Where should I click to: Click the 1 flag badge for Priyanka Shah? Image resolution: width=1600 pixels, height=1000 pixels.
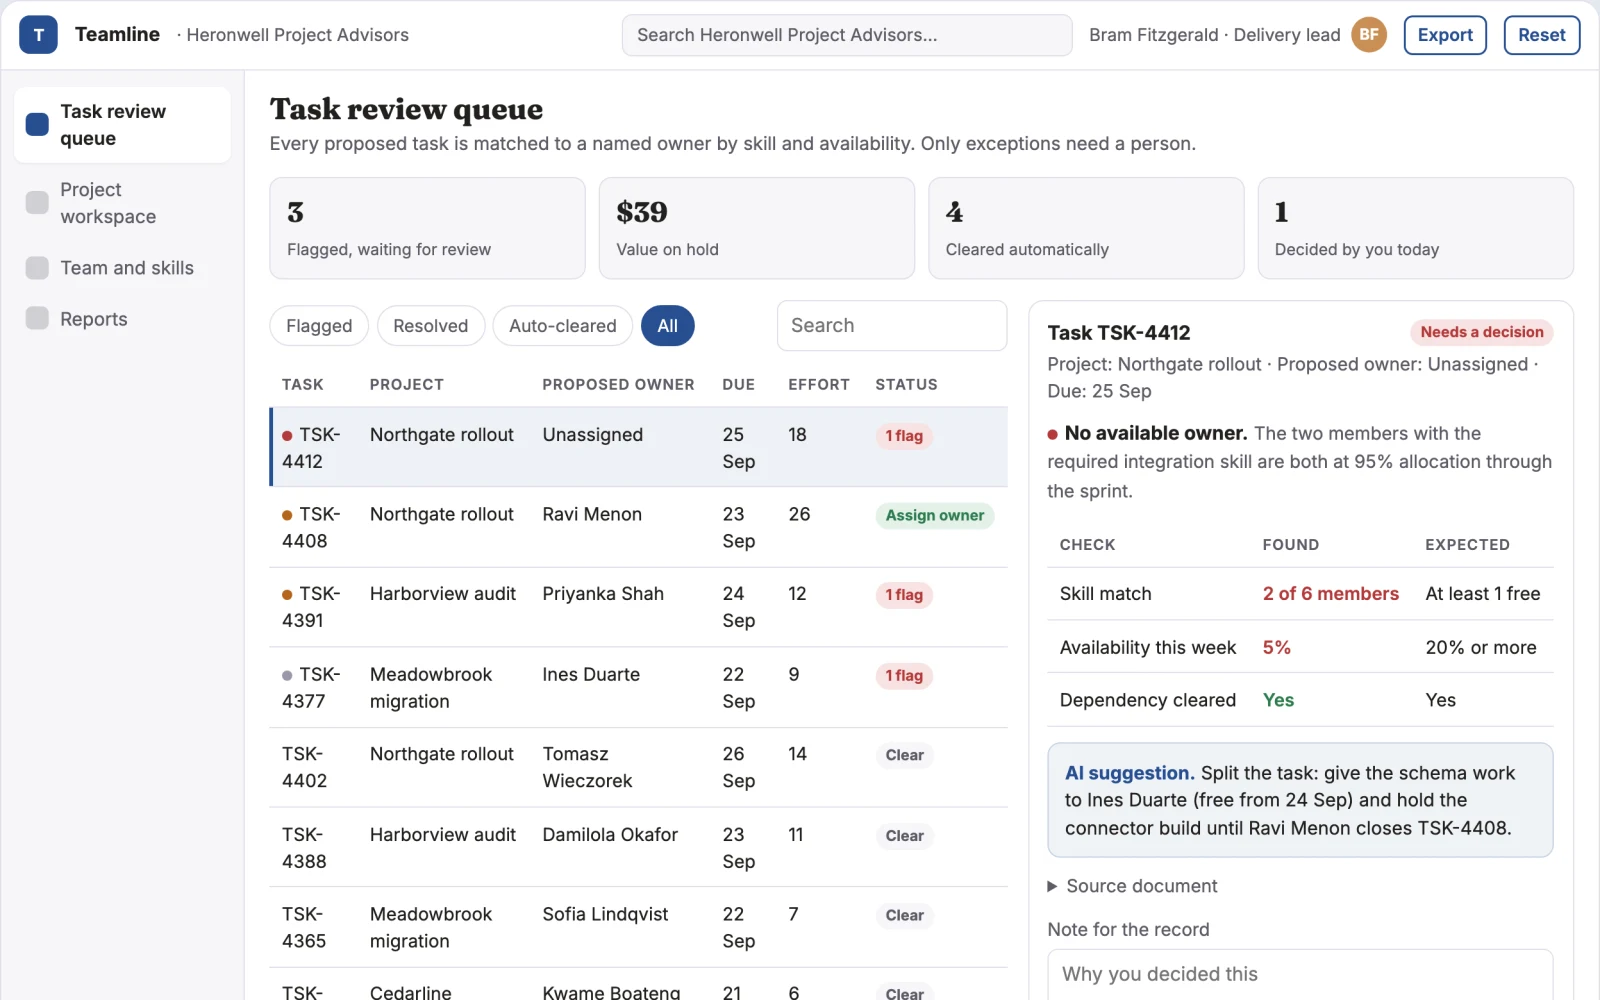[904, 595]
